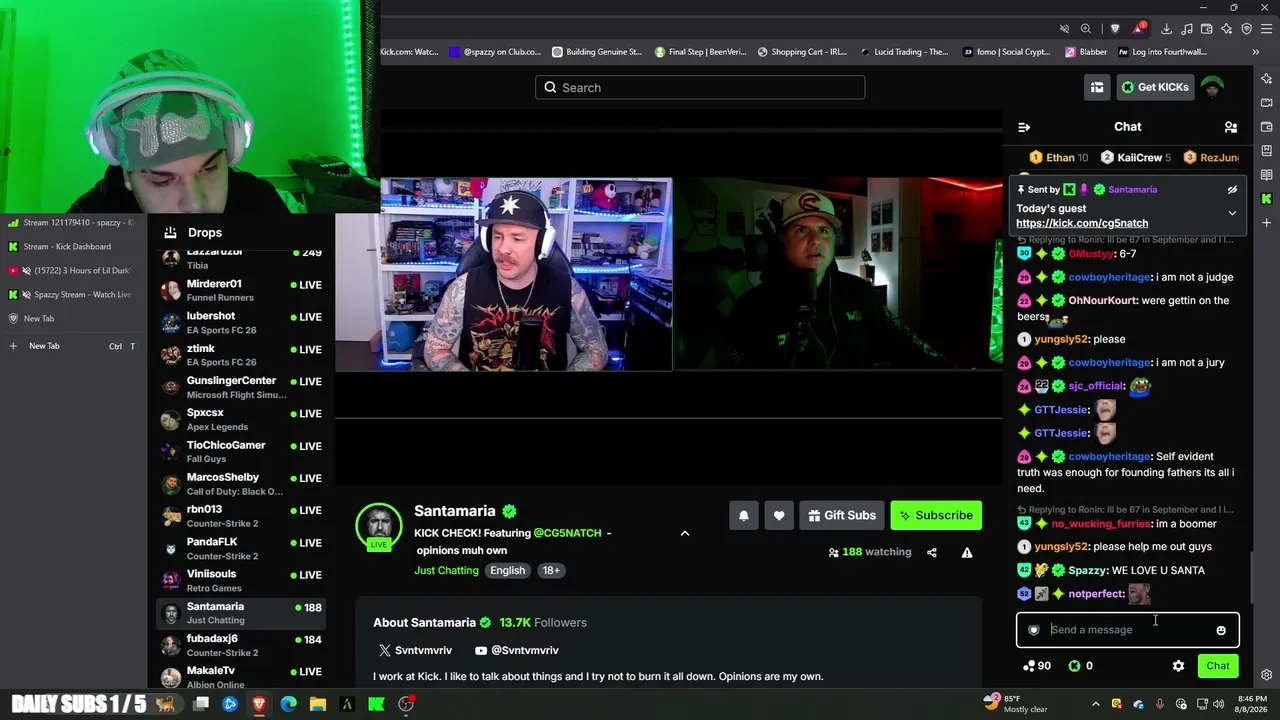Toggle notification bell for Santamaria
Viewport: 1280px width, 720px height.
click(x=743, y=515)
